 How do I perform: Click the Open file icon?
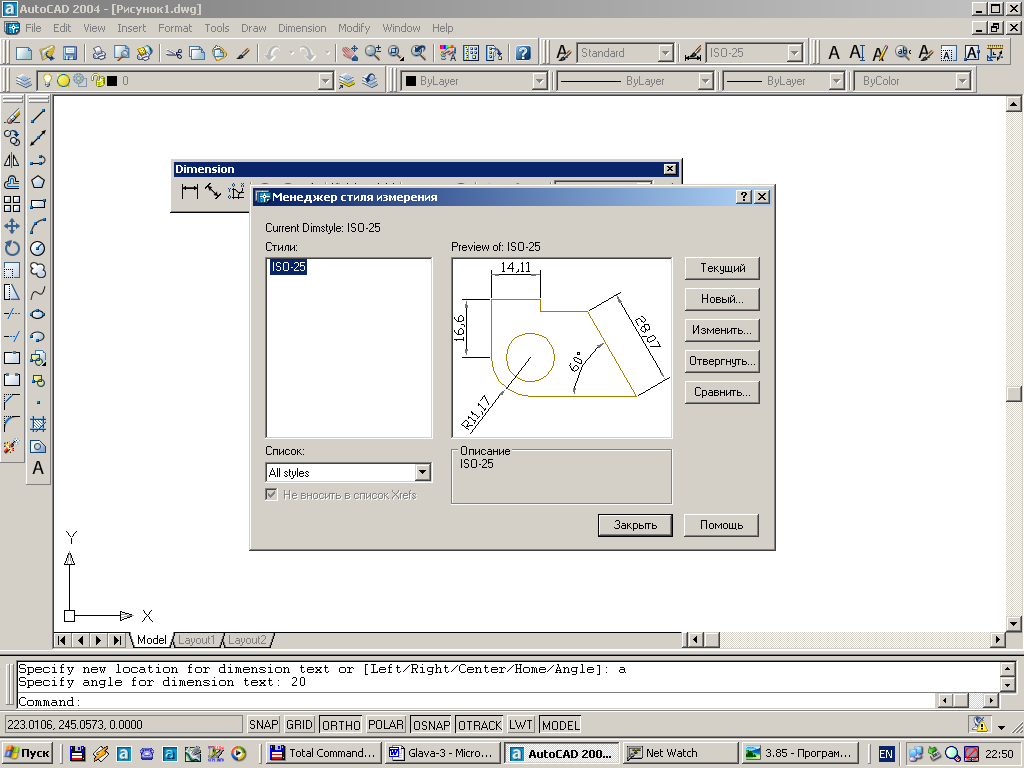pyautogui.click(x=47, y=53)
